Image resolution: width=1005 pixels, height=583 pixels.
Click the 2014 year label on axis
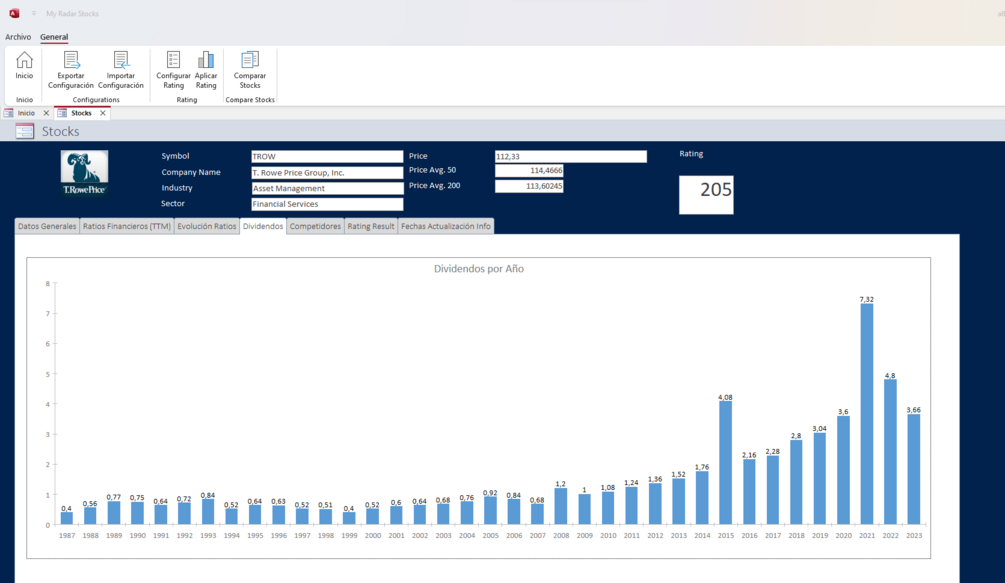point(702,536)
